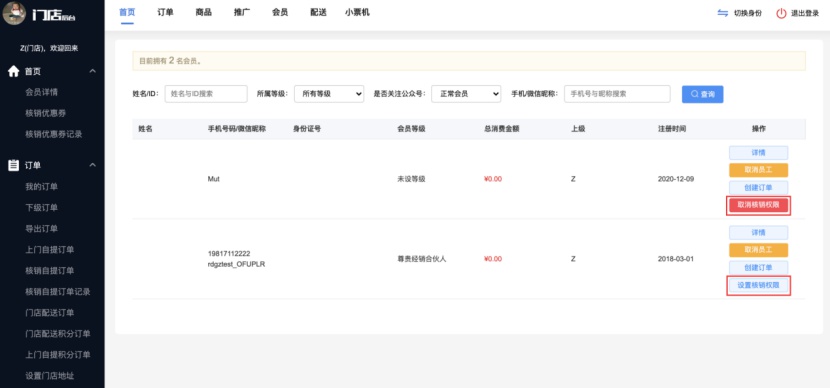Open 门店配送订单 in the sidebar
This screenshot has height=388, width=830.
click(x=50, y=312)
